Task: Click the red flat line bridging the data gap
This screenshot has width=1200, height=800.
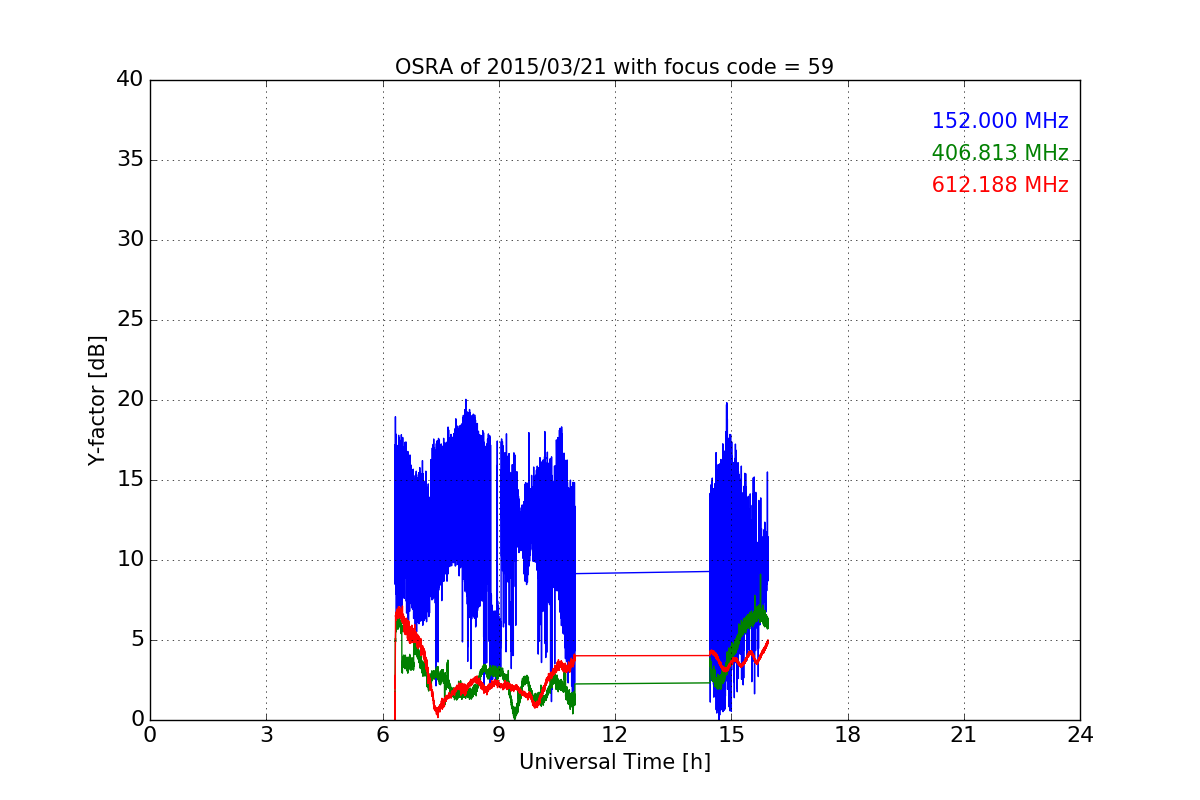Action: [x=642, y=655]
